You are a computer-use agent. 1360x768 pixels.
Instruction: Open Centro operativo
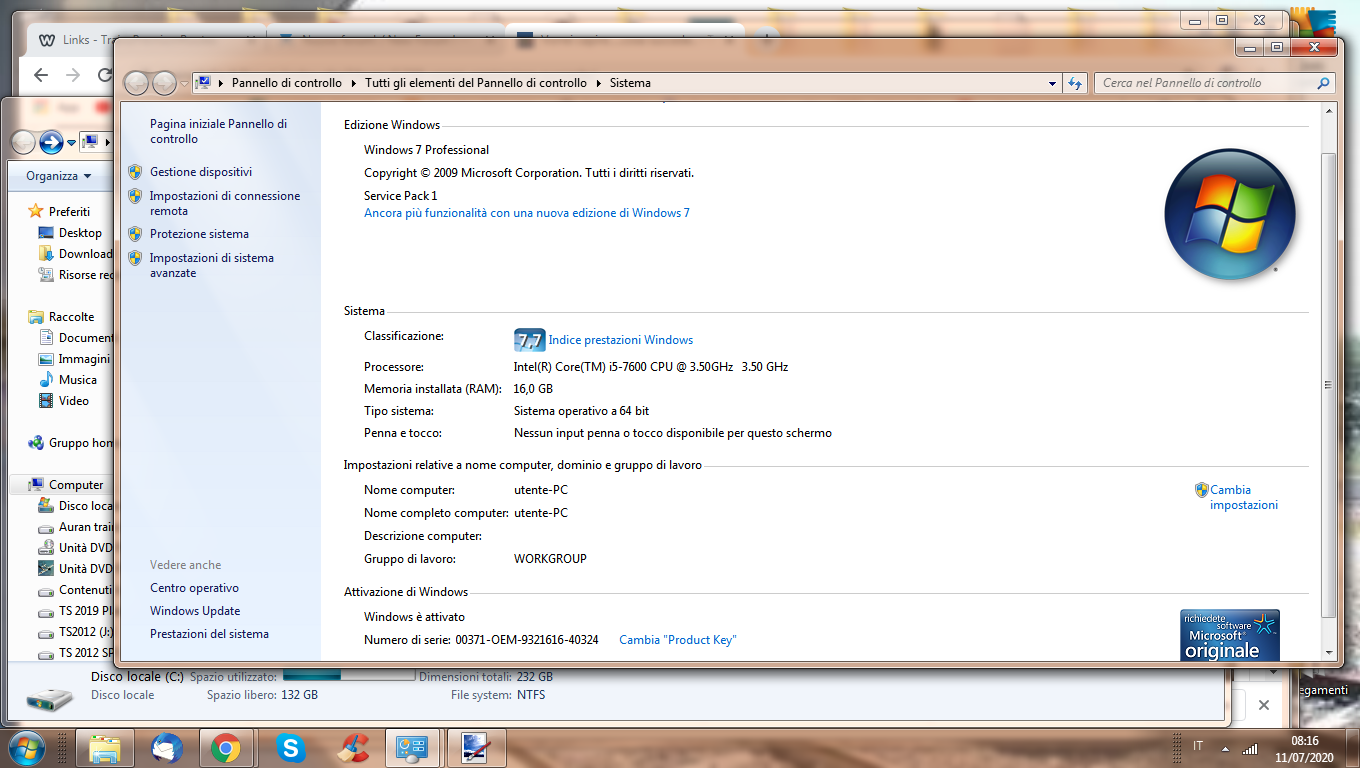point(194,588)
